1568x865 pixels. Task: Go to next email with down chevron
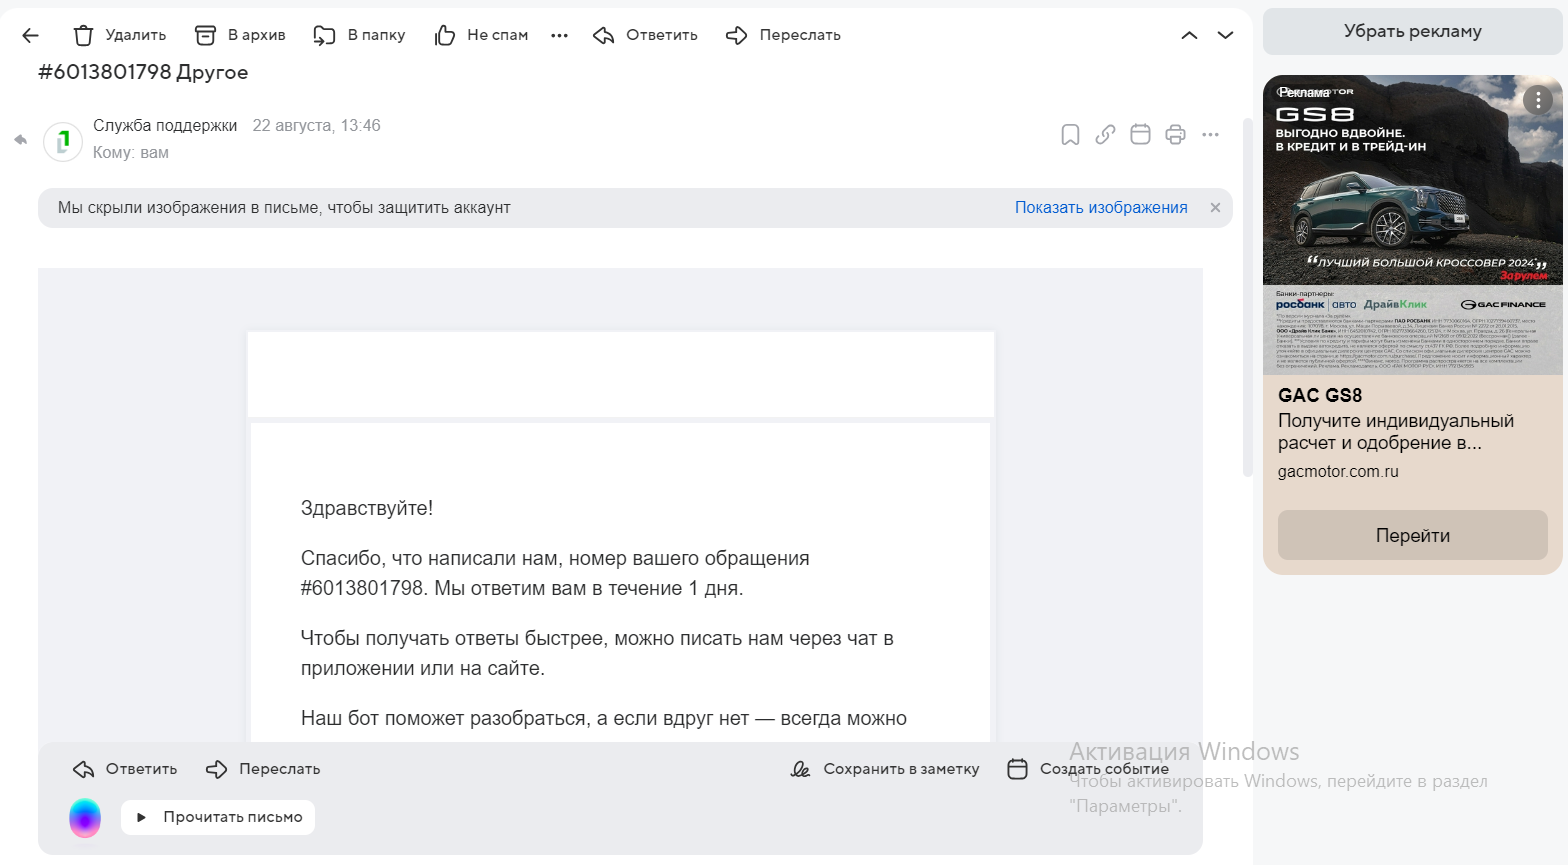1225,35
